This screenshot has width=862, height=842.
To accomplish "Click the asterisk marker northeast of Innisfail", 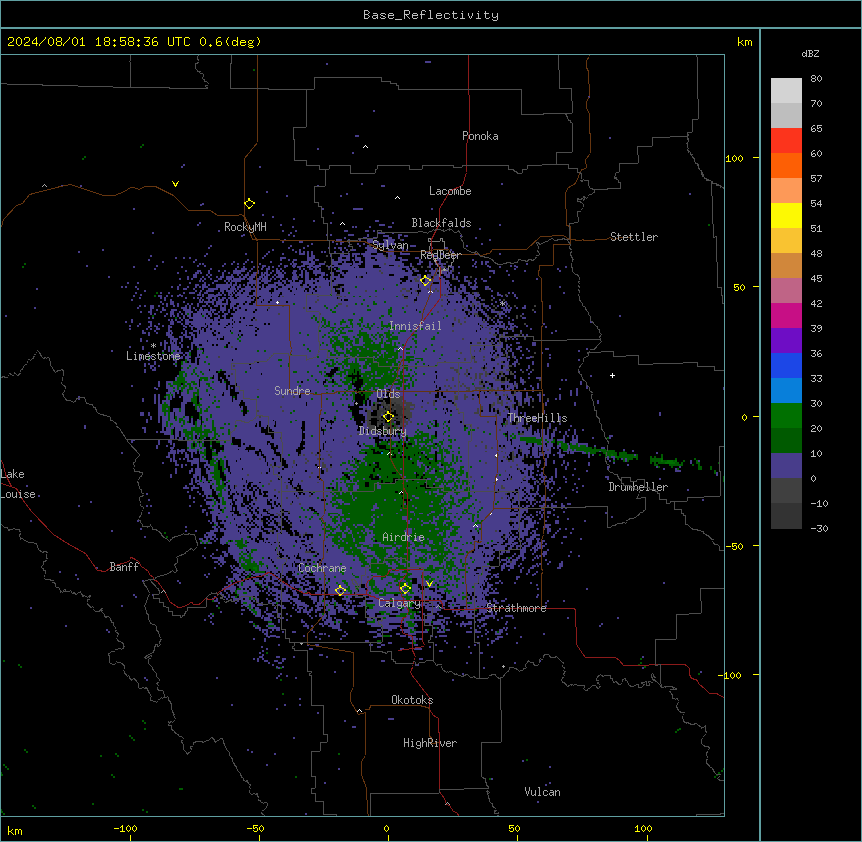I will tap(502, 303).
